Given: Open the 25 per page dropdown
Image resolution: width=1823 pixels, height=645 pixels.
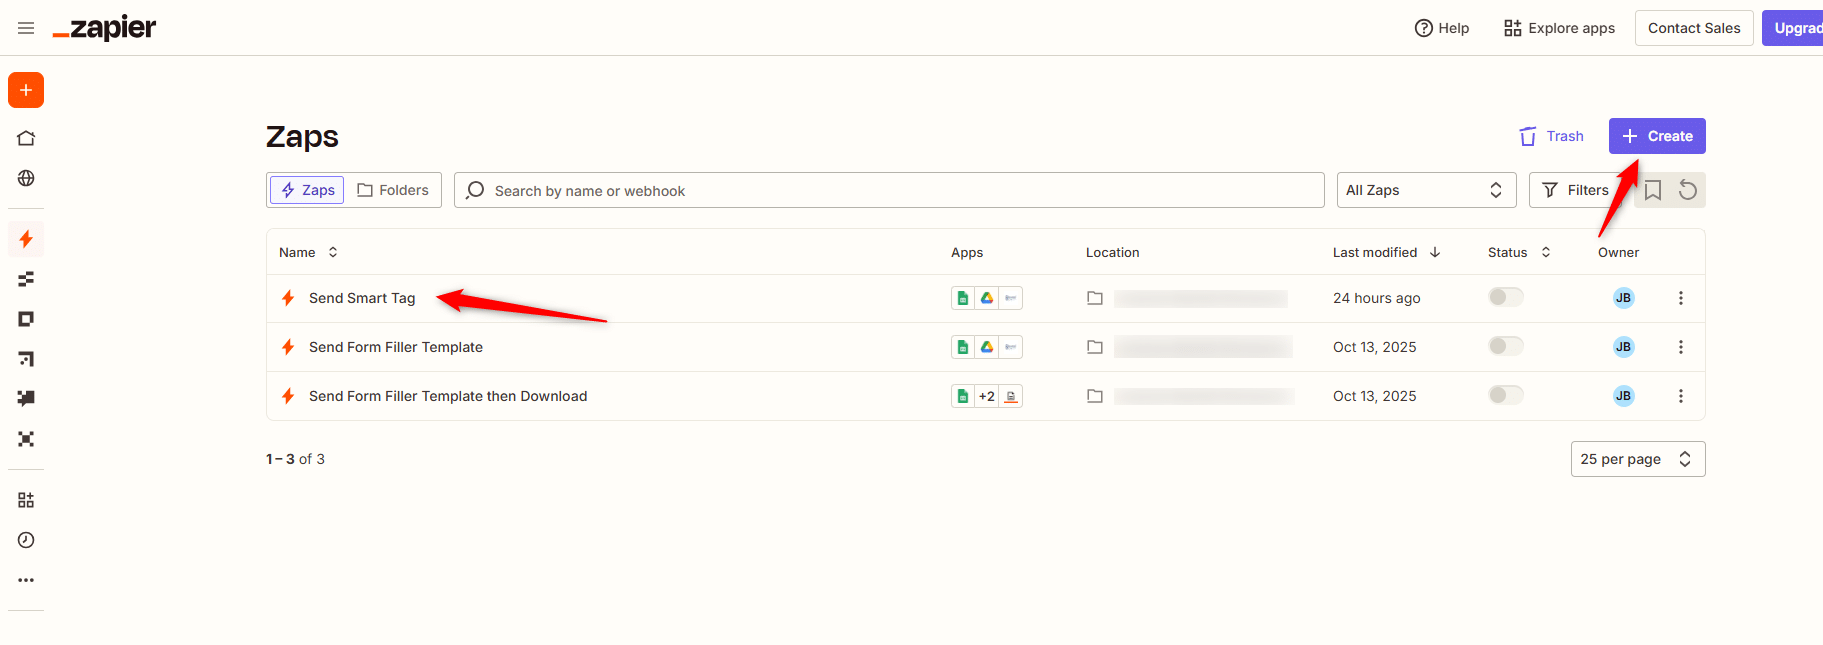Looking at the screenshot, I should (x=1637, y=459).
